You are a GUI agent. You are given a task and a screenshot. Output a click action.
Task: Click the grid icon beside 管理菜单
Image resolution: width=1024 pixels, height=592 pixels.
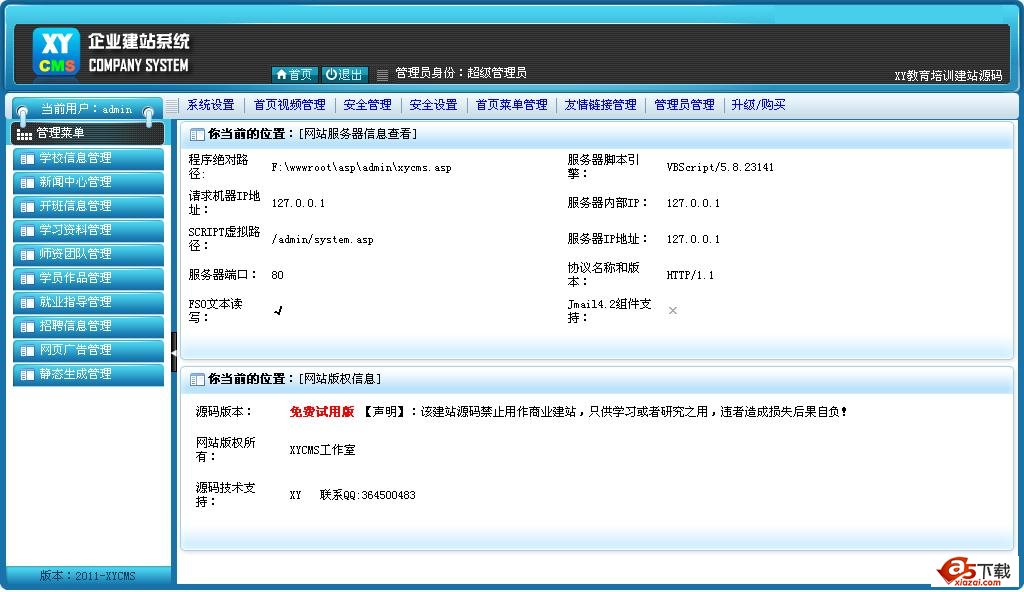coord(24,134)
